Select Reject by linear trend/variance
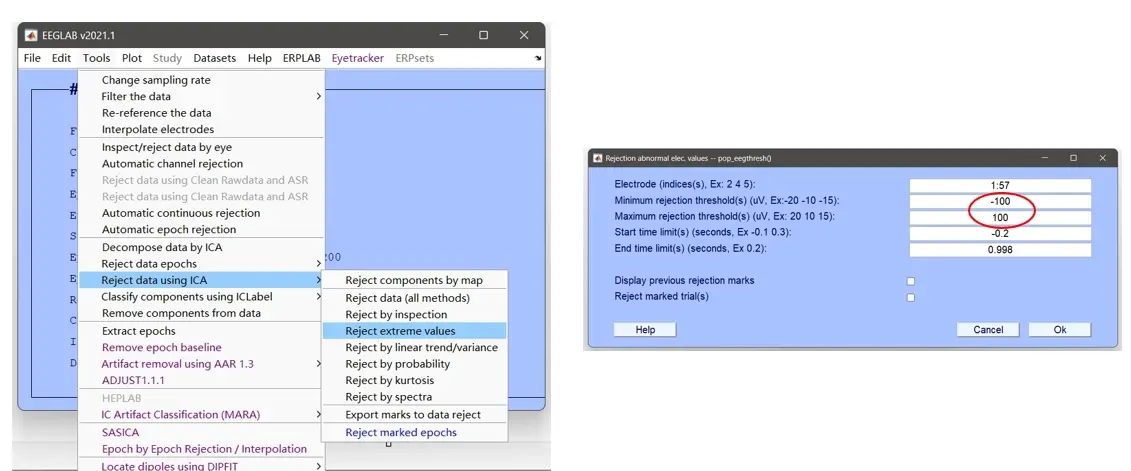This screenshot has height=471, width=1131. click(x=415, y=347)
